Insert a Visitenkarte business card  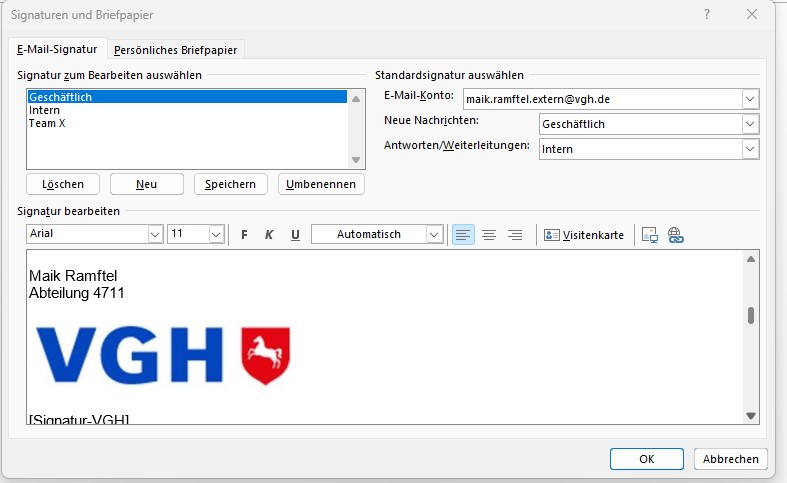[x=584, y=235]
